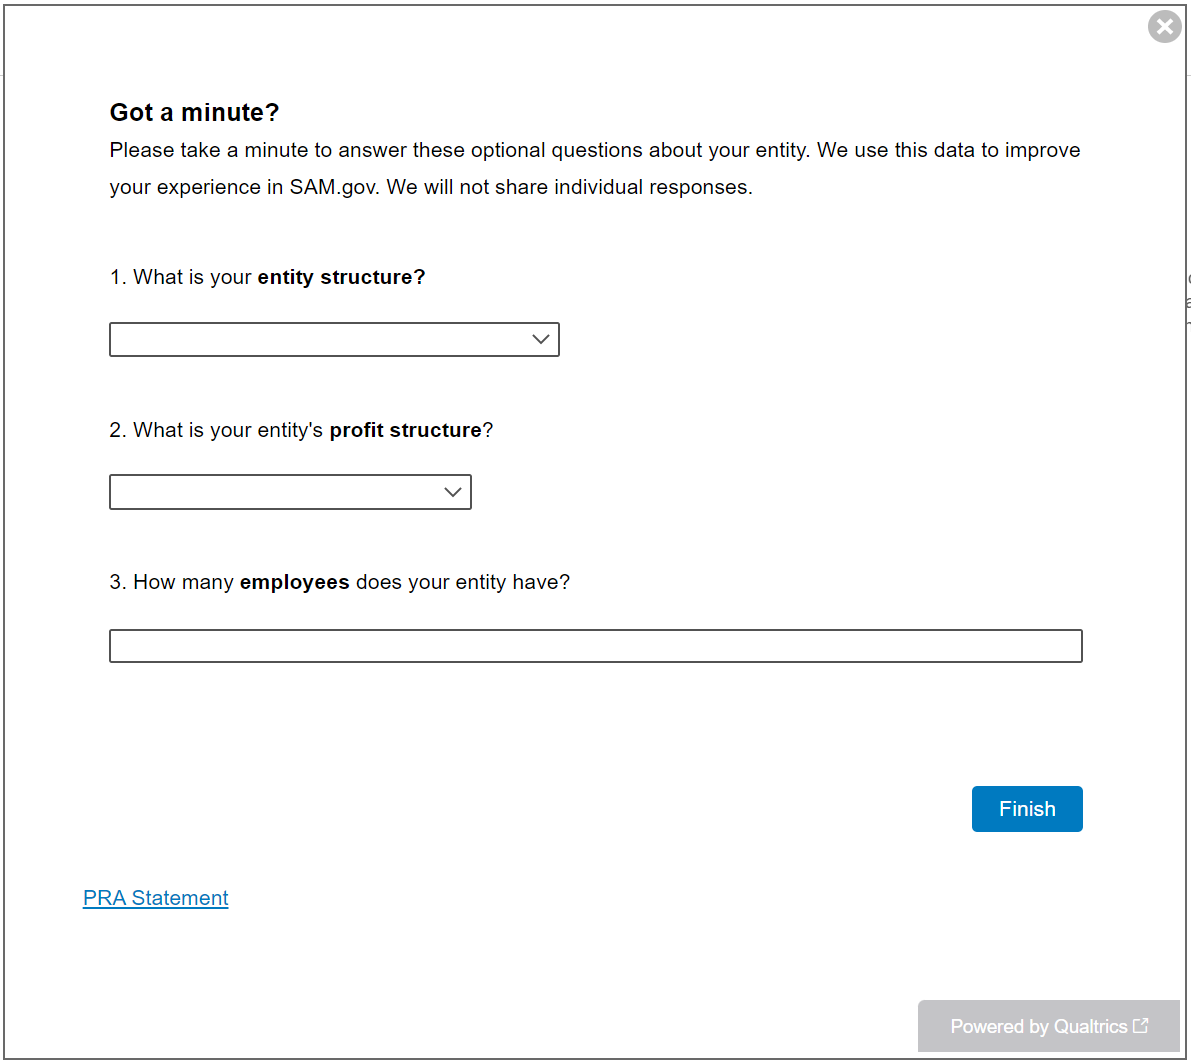Click the chevron arrow of profit structure select
Image resolution: width=1191 pixels, height=1064 pixels.
[x=453, y=492]
